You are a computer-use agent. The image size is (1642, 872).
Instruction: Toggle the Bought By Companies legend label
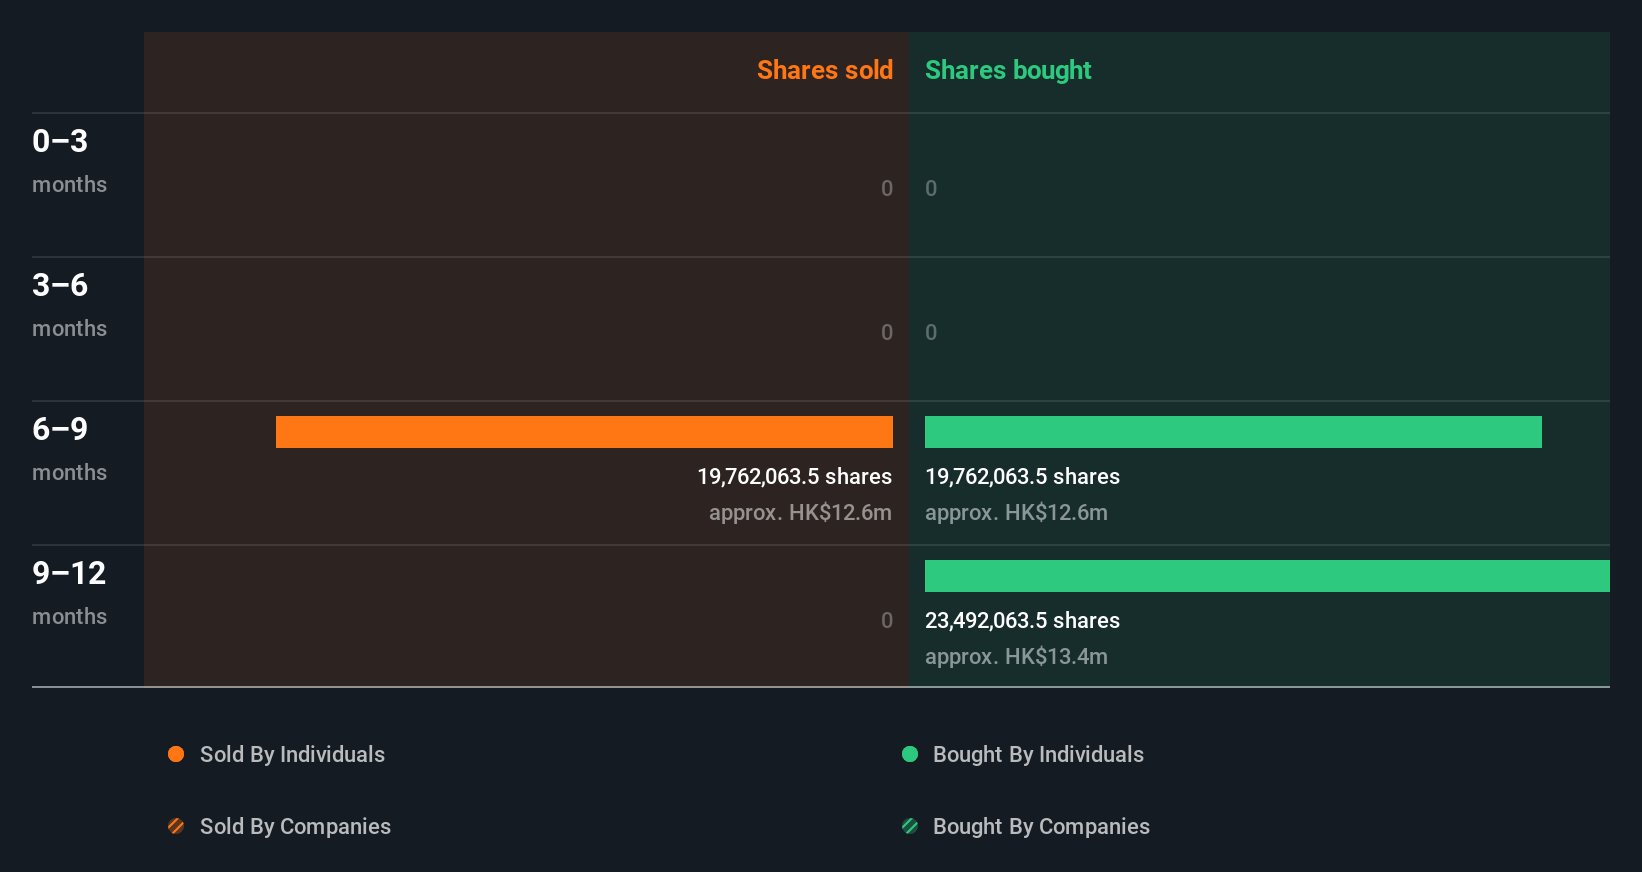[1041, 826]
